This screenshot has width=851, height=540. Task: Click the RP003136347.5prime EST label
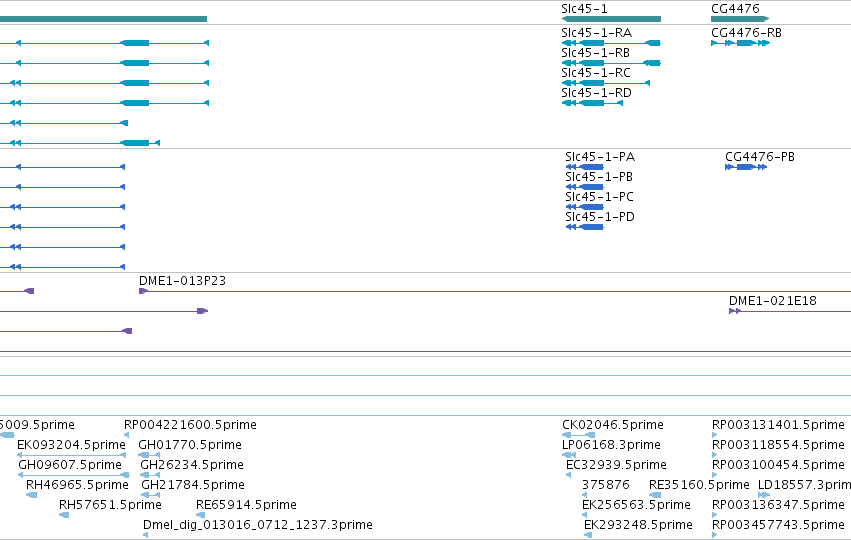click(x=778, y=505)
